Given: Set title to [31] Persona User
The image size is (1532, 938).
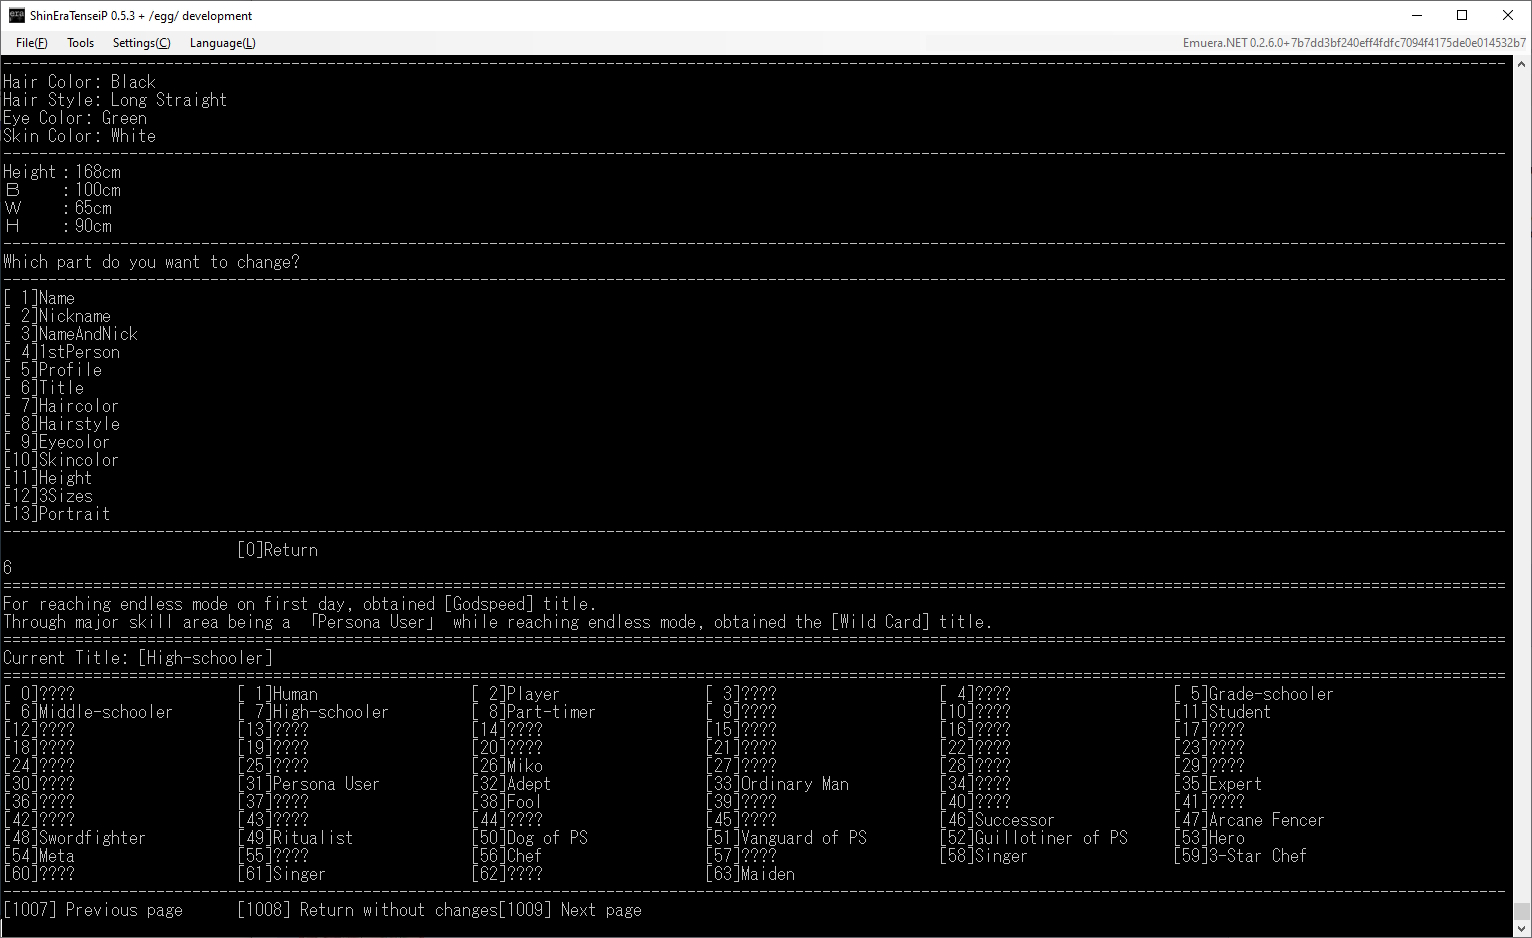Looking at the screenshot, I should point(309,784).
